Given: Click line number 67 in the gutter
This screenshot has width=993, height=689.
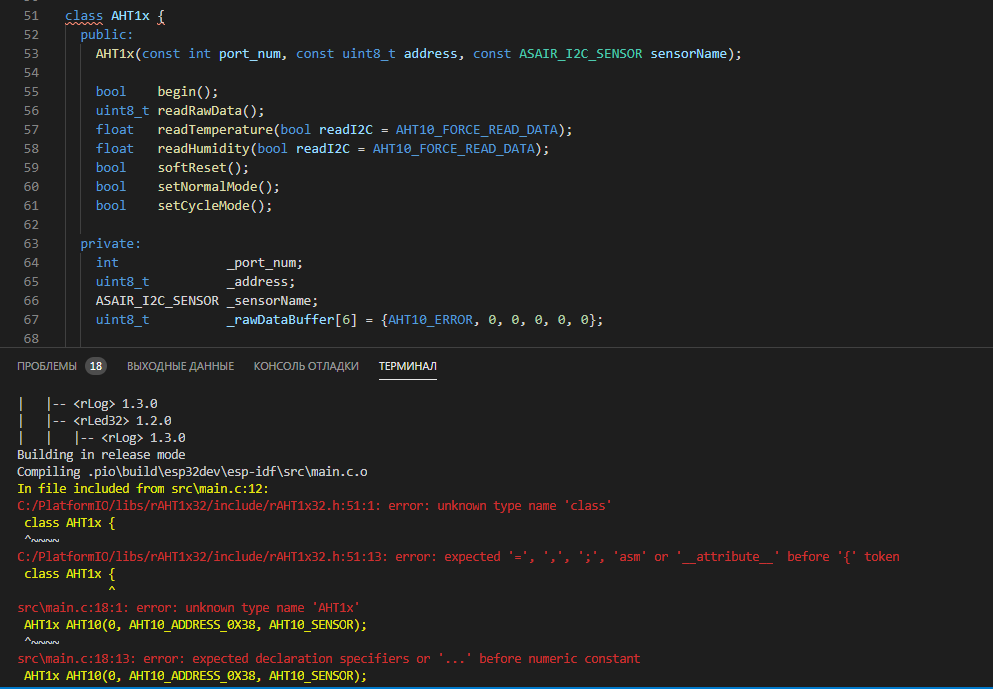Looking at the screenshot, I should (x=32, y=320).
